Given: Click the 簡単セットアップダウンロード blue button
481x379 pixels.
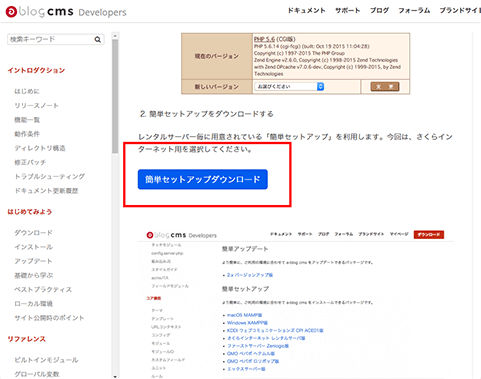Looking at the screenshot, I should (x=203, y=179).
